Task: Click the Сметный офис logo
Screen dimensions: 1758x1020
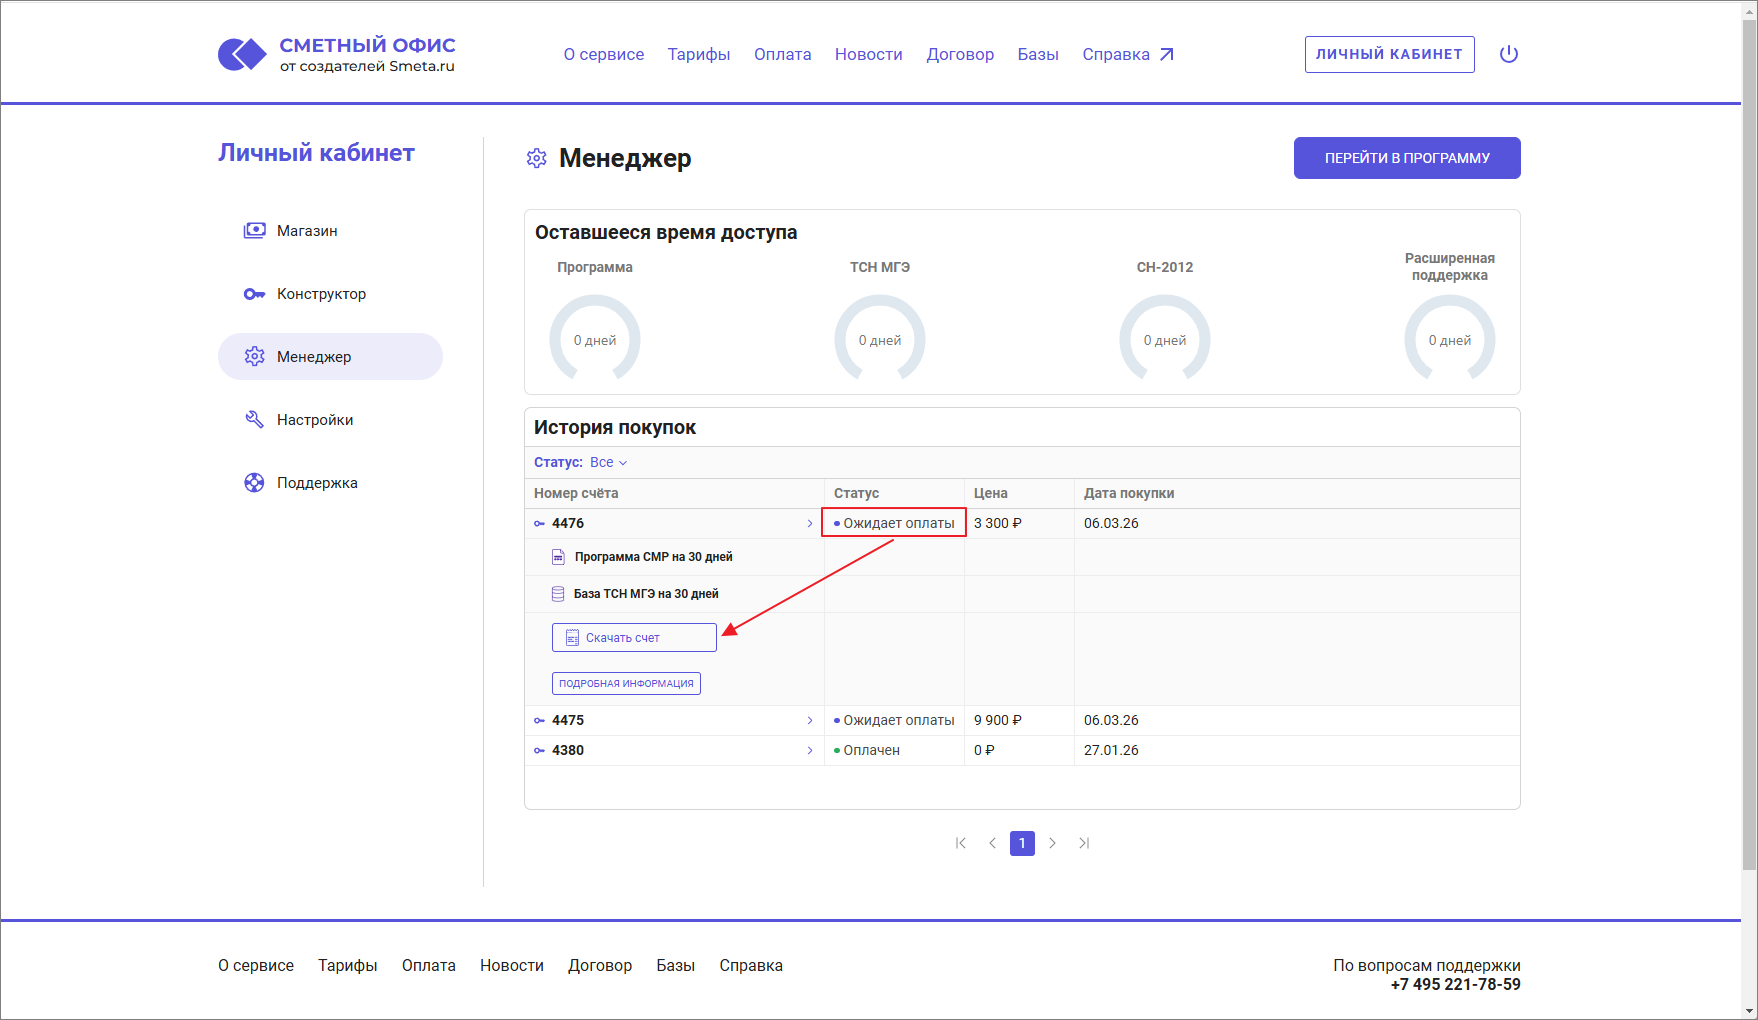Action: 337,54
